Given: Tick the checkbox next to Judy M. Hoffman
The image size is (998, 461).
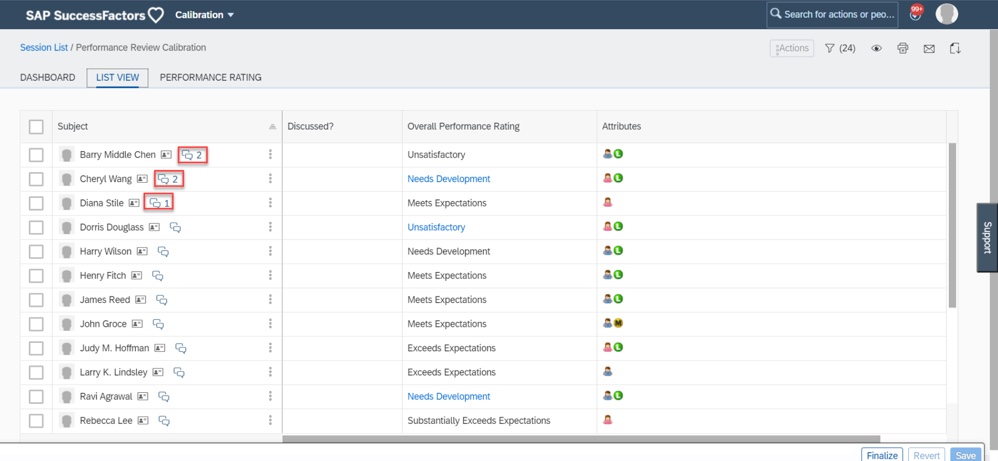Looking at the screenshot, I should [36, 348].
